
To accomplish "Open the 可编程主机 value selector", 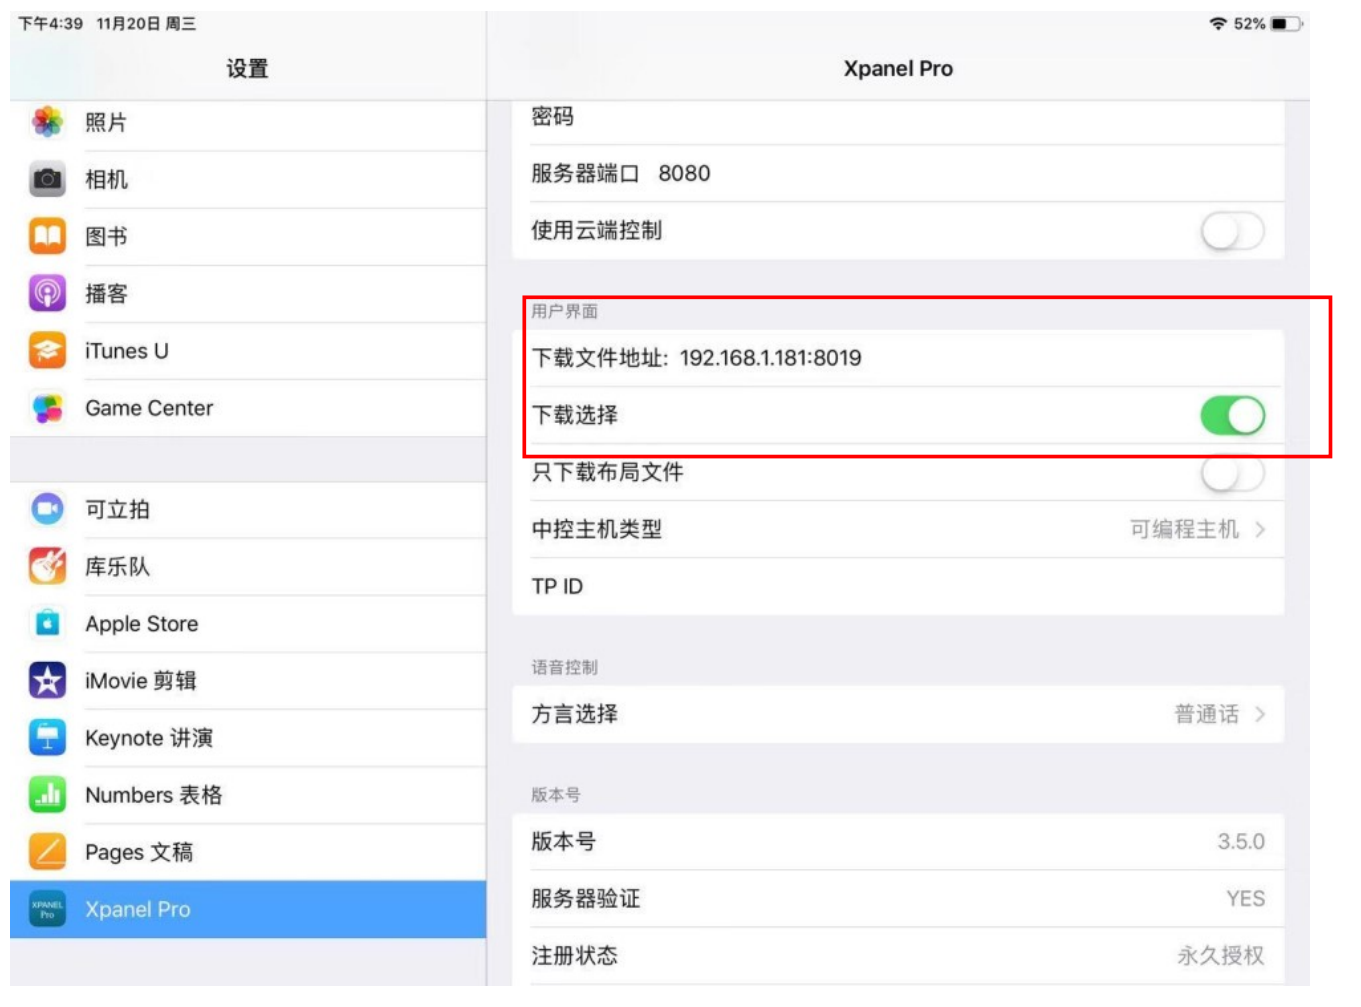I will click(x=1184, y=529).
